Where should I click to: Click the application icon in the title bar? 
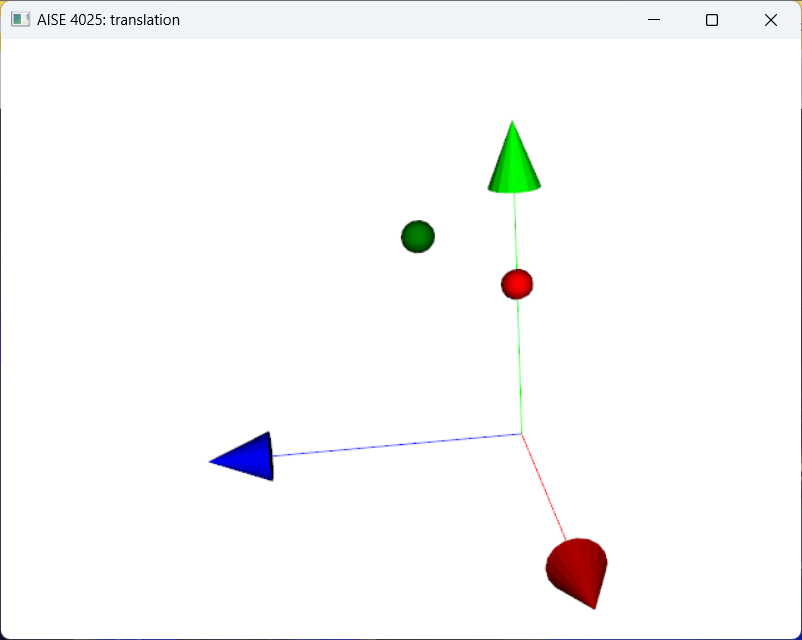(x=20, y=20)
